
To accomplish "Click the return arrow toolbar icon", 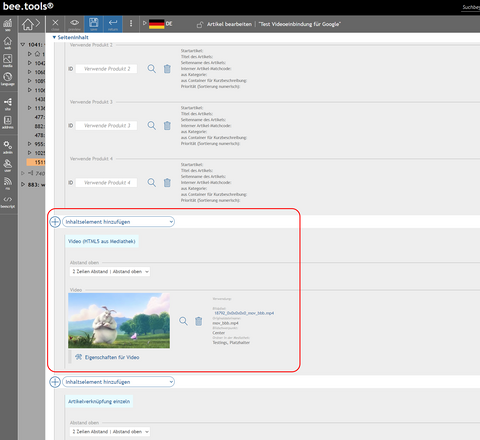I will [113, 24].
